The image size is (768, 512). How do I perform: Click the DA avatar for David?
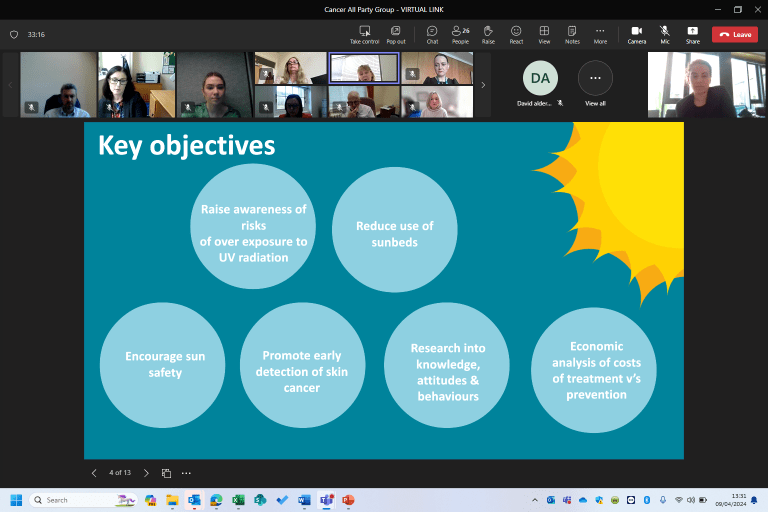click(x=540, y=78)
